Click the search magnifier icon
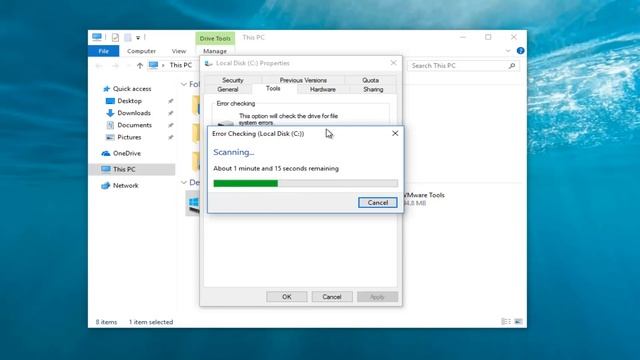 click(512, 66)
